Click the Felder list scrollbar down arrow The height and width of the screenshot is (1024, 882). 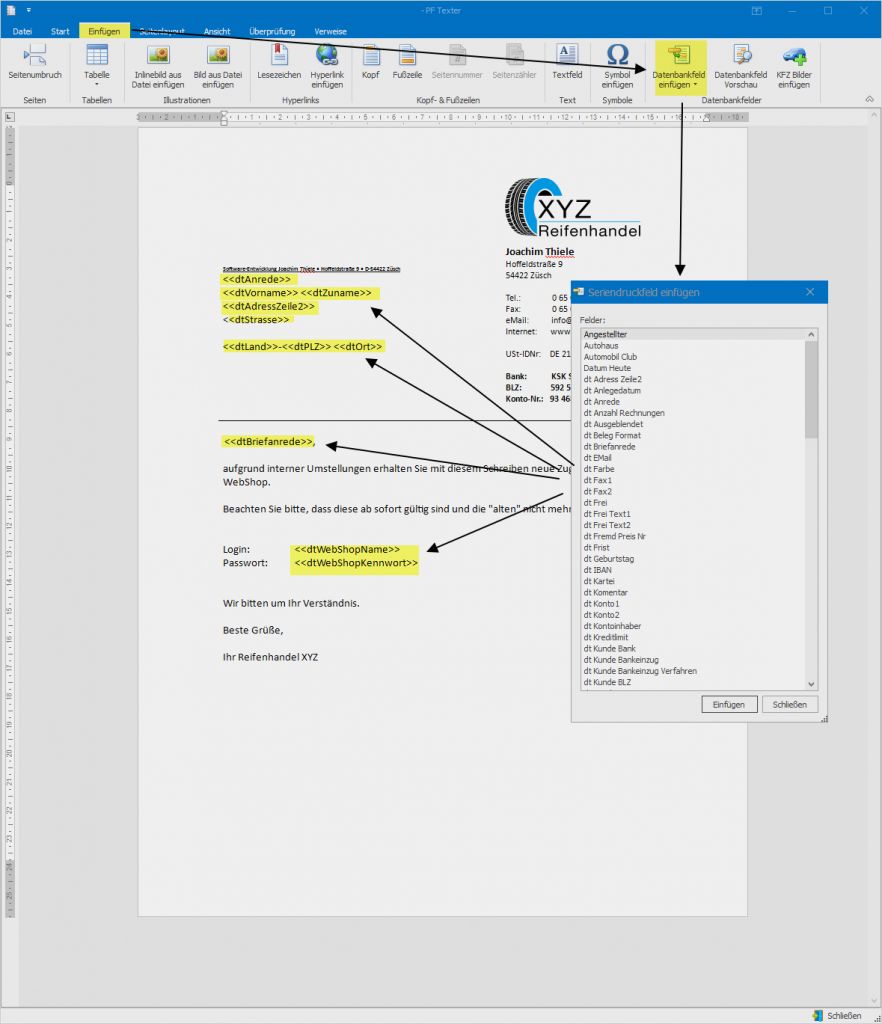tap(811, 684)
